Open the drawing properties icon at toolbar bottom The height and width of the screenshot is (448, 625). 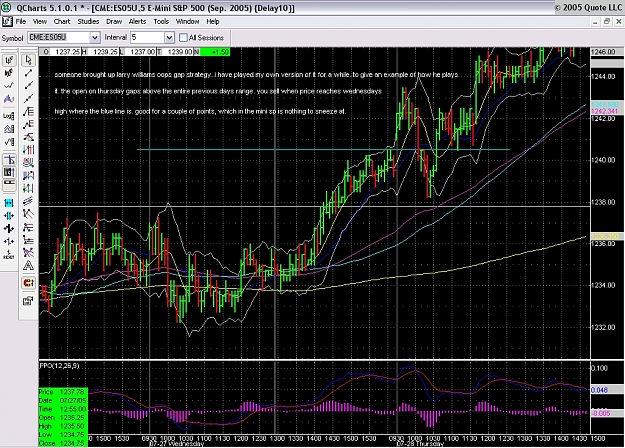coord(28,301)
